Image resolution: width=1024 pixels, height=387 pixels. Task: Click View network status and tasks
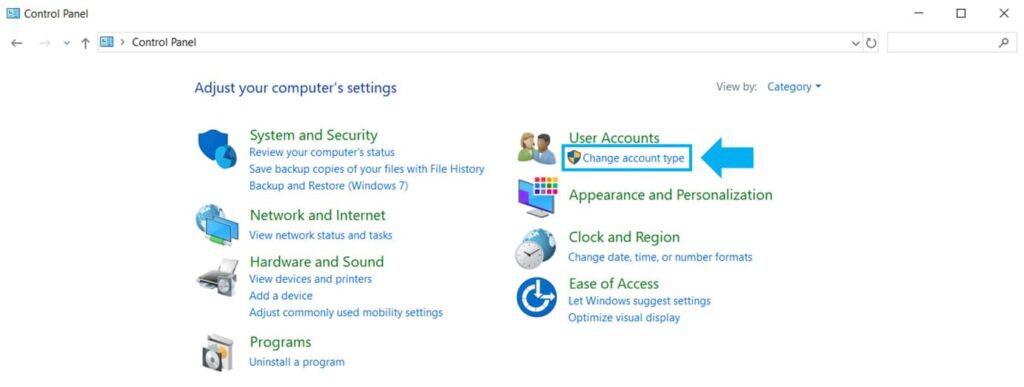coord(321,235)
